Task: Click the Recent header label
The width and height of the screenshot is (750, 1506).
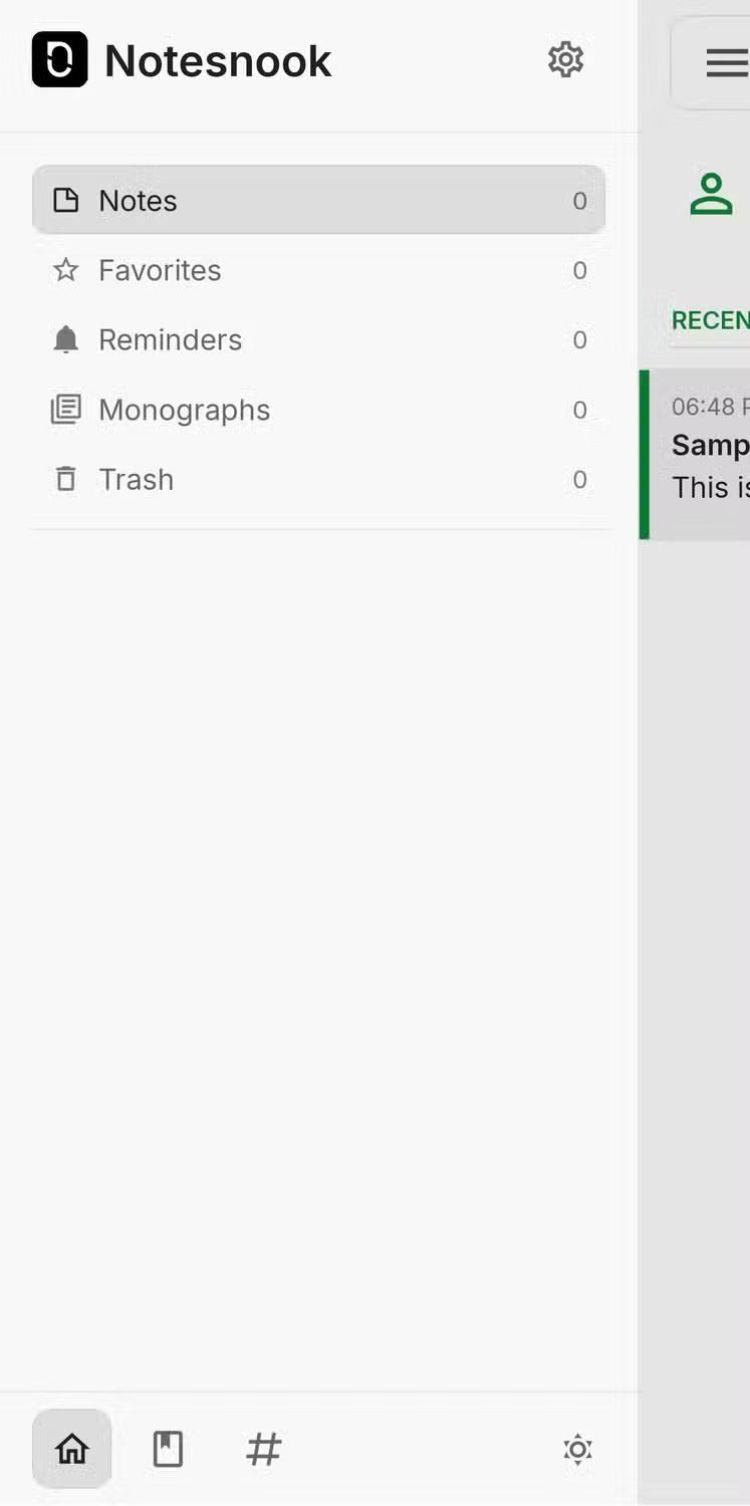Action: pyautogui.click(x=710, y=320)
